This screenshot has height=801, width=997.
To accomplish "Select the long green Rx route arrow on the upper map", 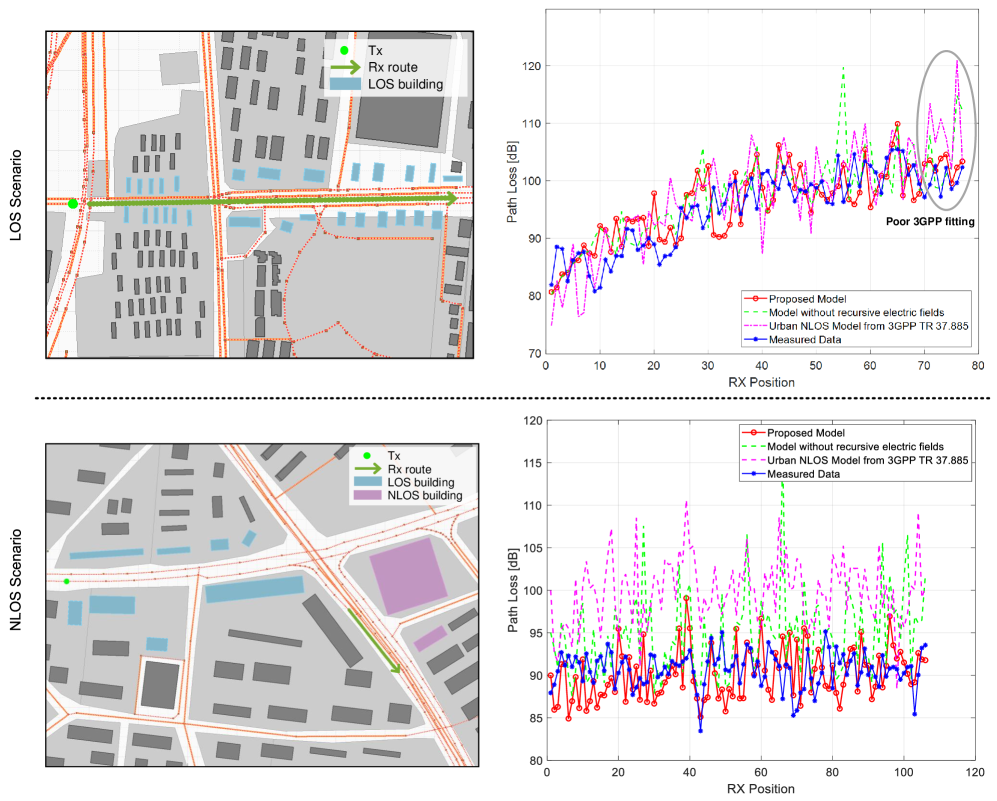I will point(270,200).
